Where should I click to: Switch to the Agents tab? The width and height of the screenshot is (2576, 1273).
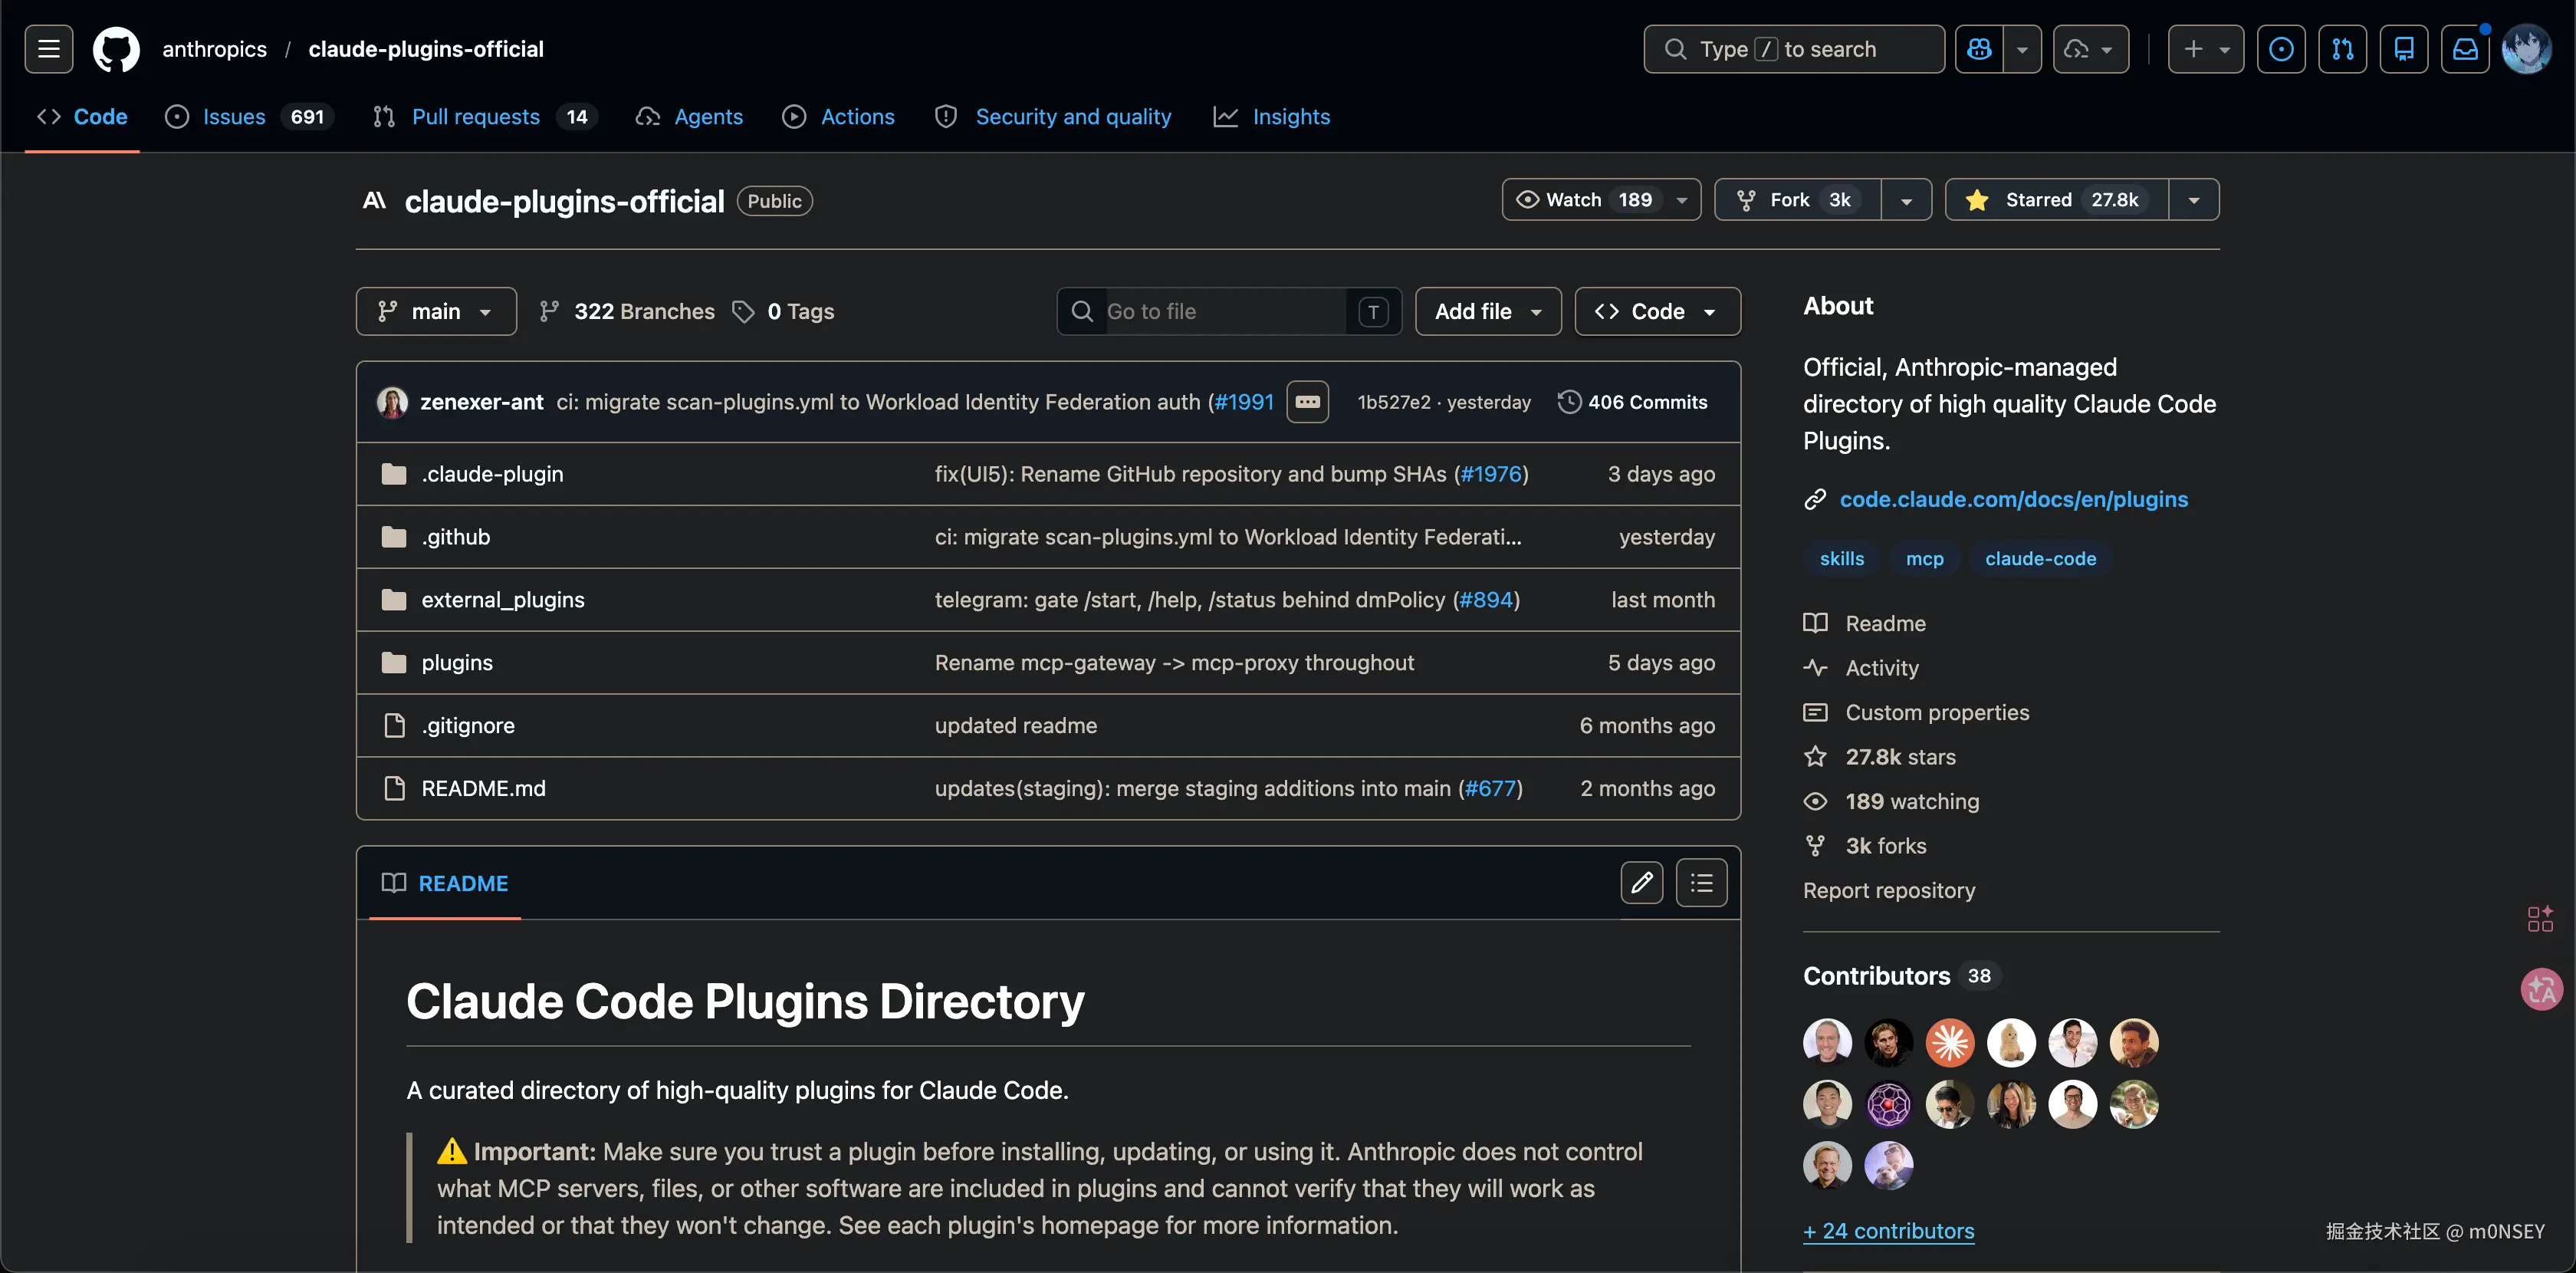[x=689, y=117]
